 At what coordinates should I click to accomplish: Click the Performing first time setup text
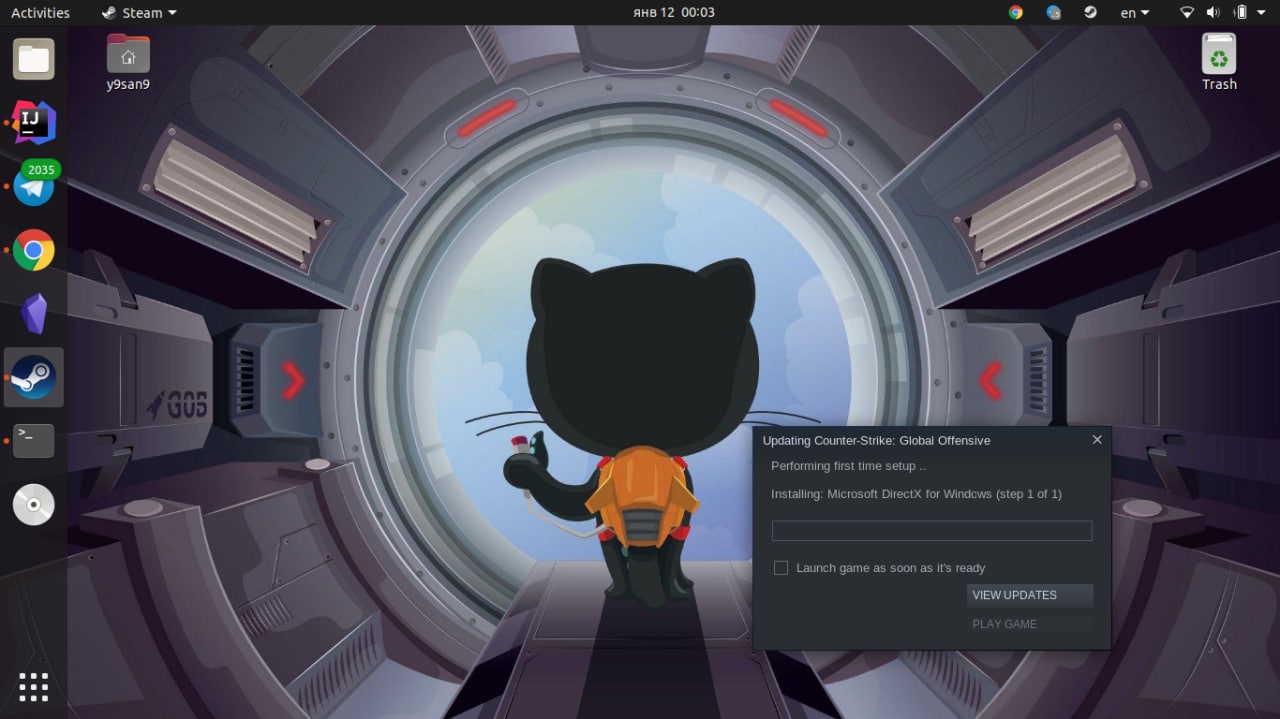(x=848, y=466)
